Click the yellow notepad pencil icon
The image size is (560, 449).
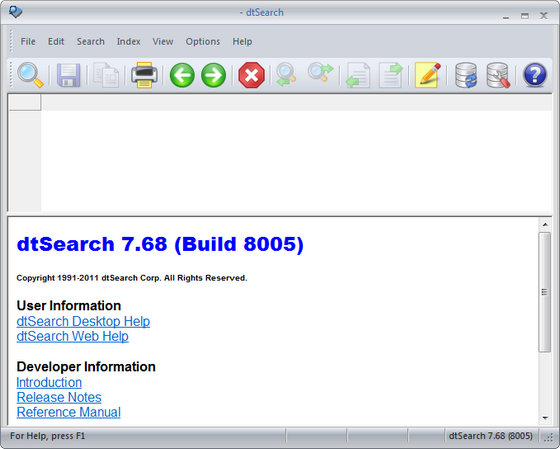click(x=428, y=75)
